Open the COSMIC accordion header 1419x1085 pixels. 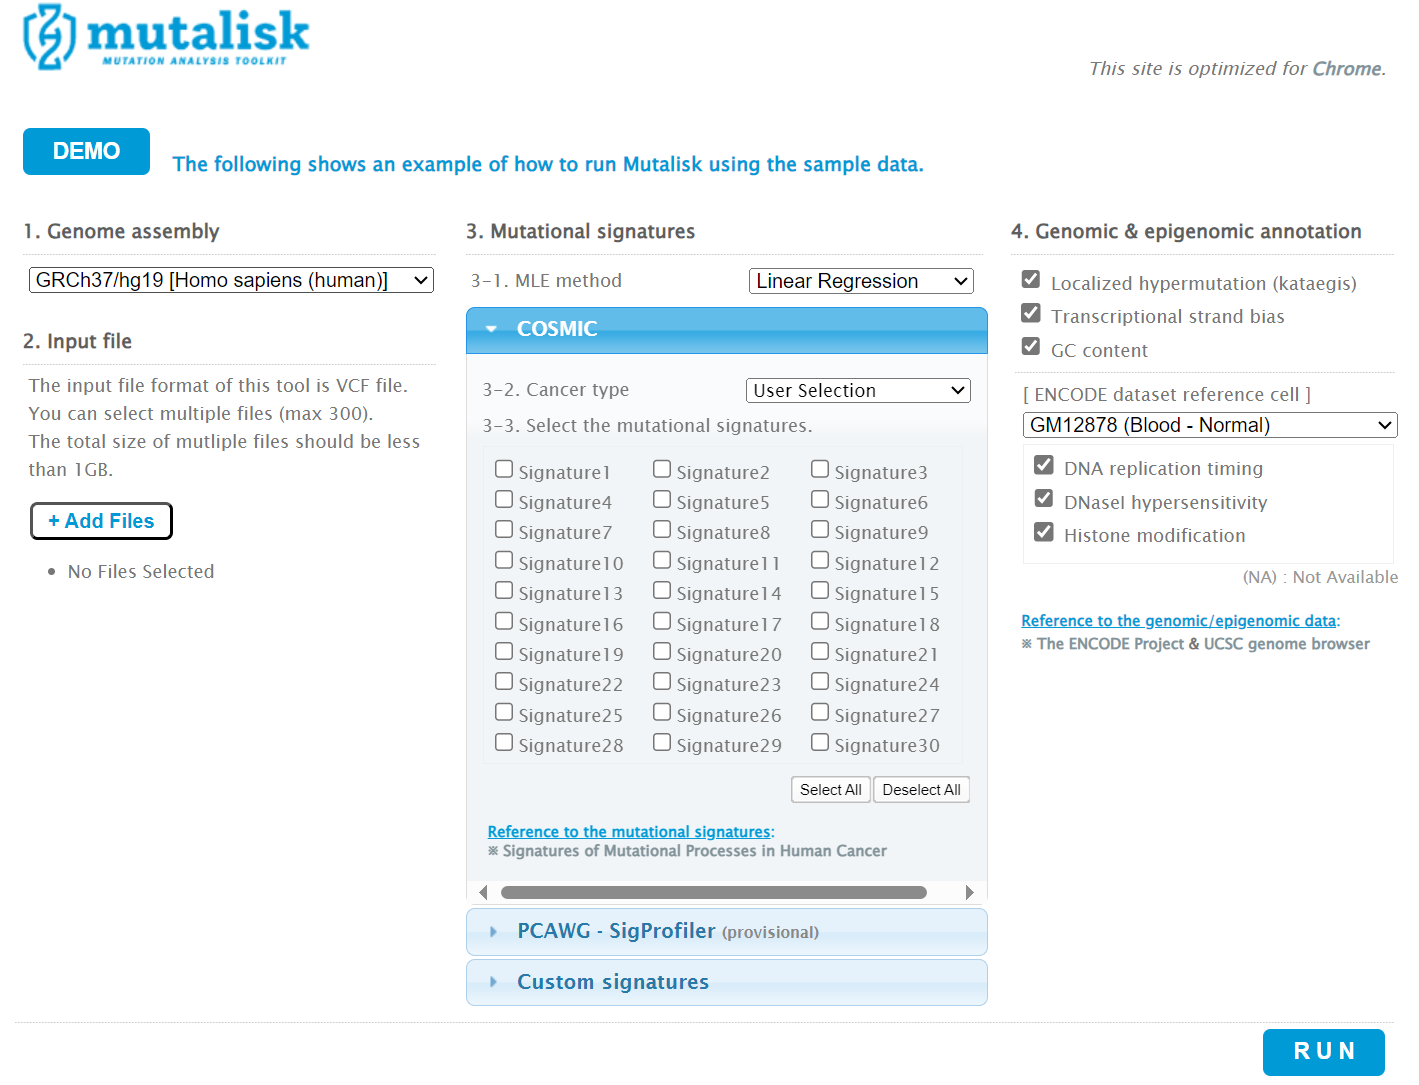tap(727, 330)
